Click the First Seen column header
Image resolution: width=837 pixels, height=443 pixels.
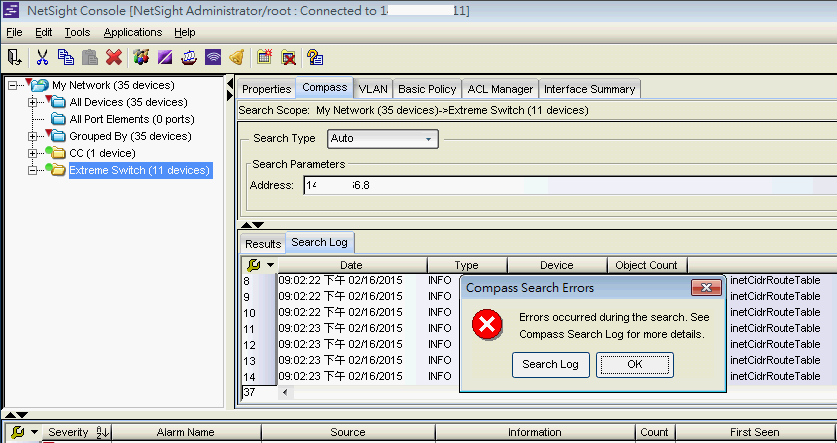tap(754, 432)
